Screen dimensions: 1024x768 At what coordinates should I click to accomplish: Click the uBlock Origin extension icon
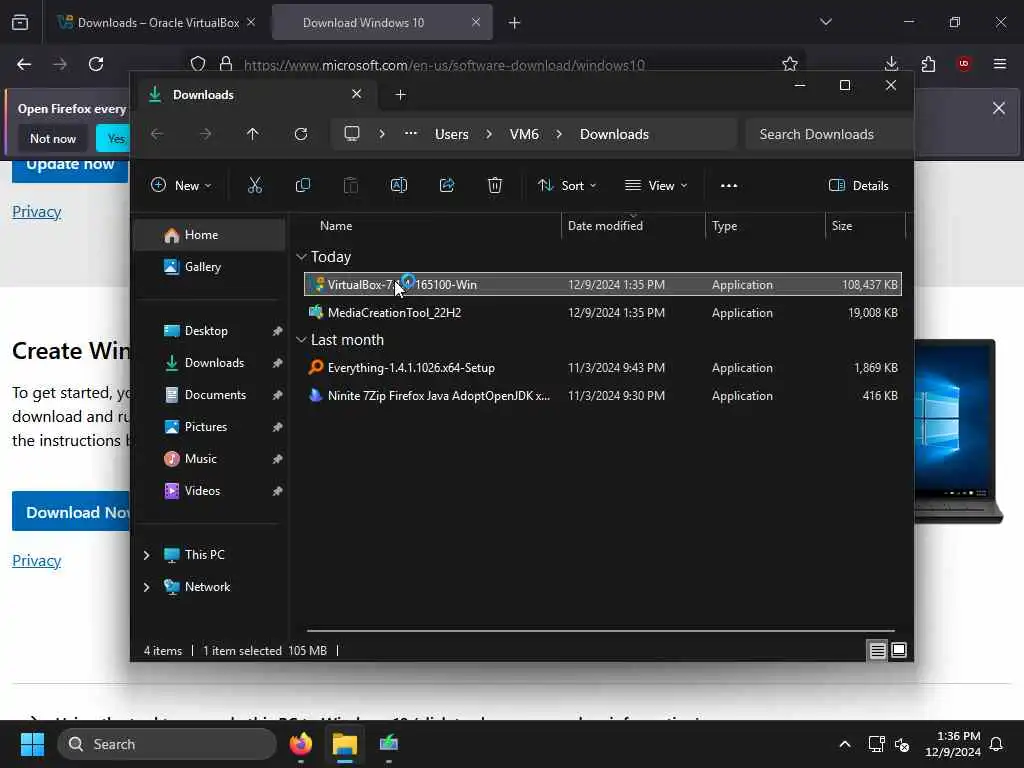(964, 64)
